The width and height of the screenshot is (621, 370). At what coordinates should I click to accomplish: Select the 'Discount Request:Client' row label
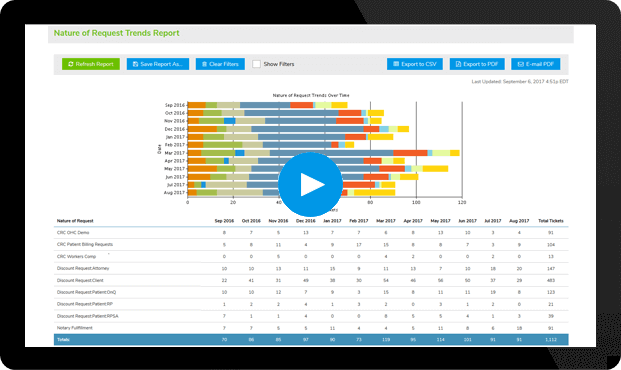coord(80,280)
